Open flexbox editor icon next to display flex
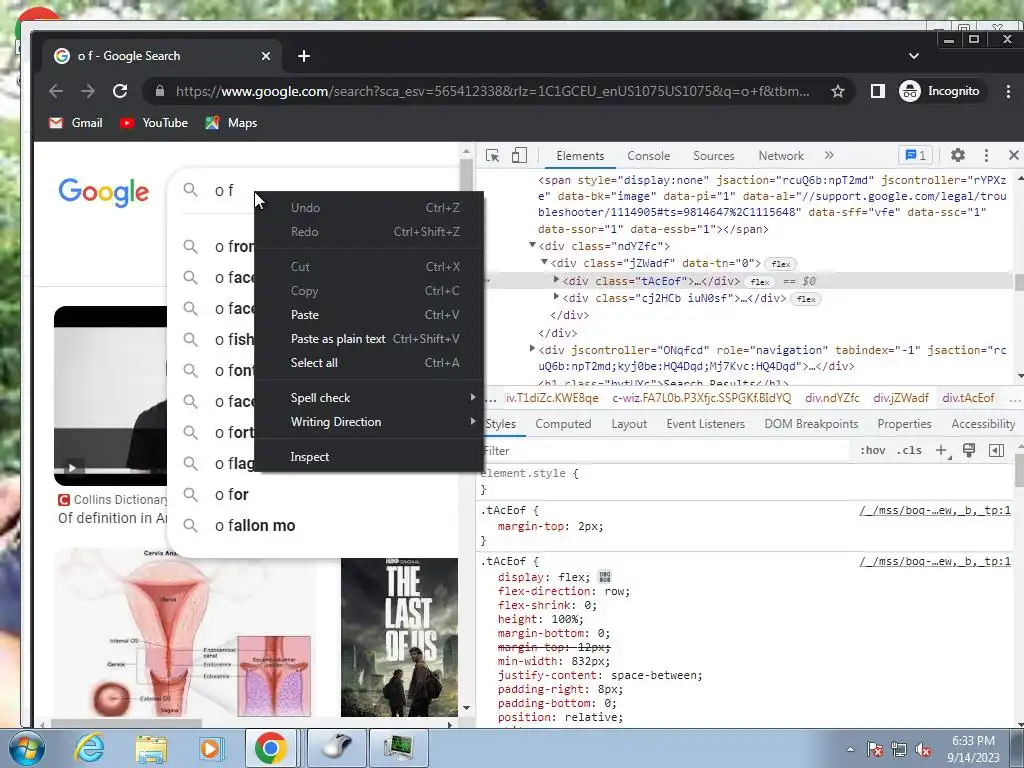 pos(605,577)
